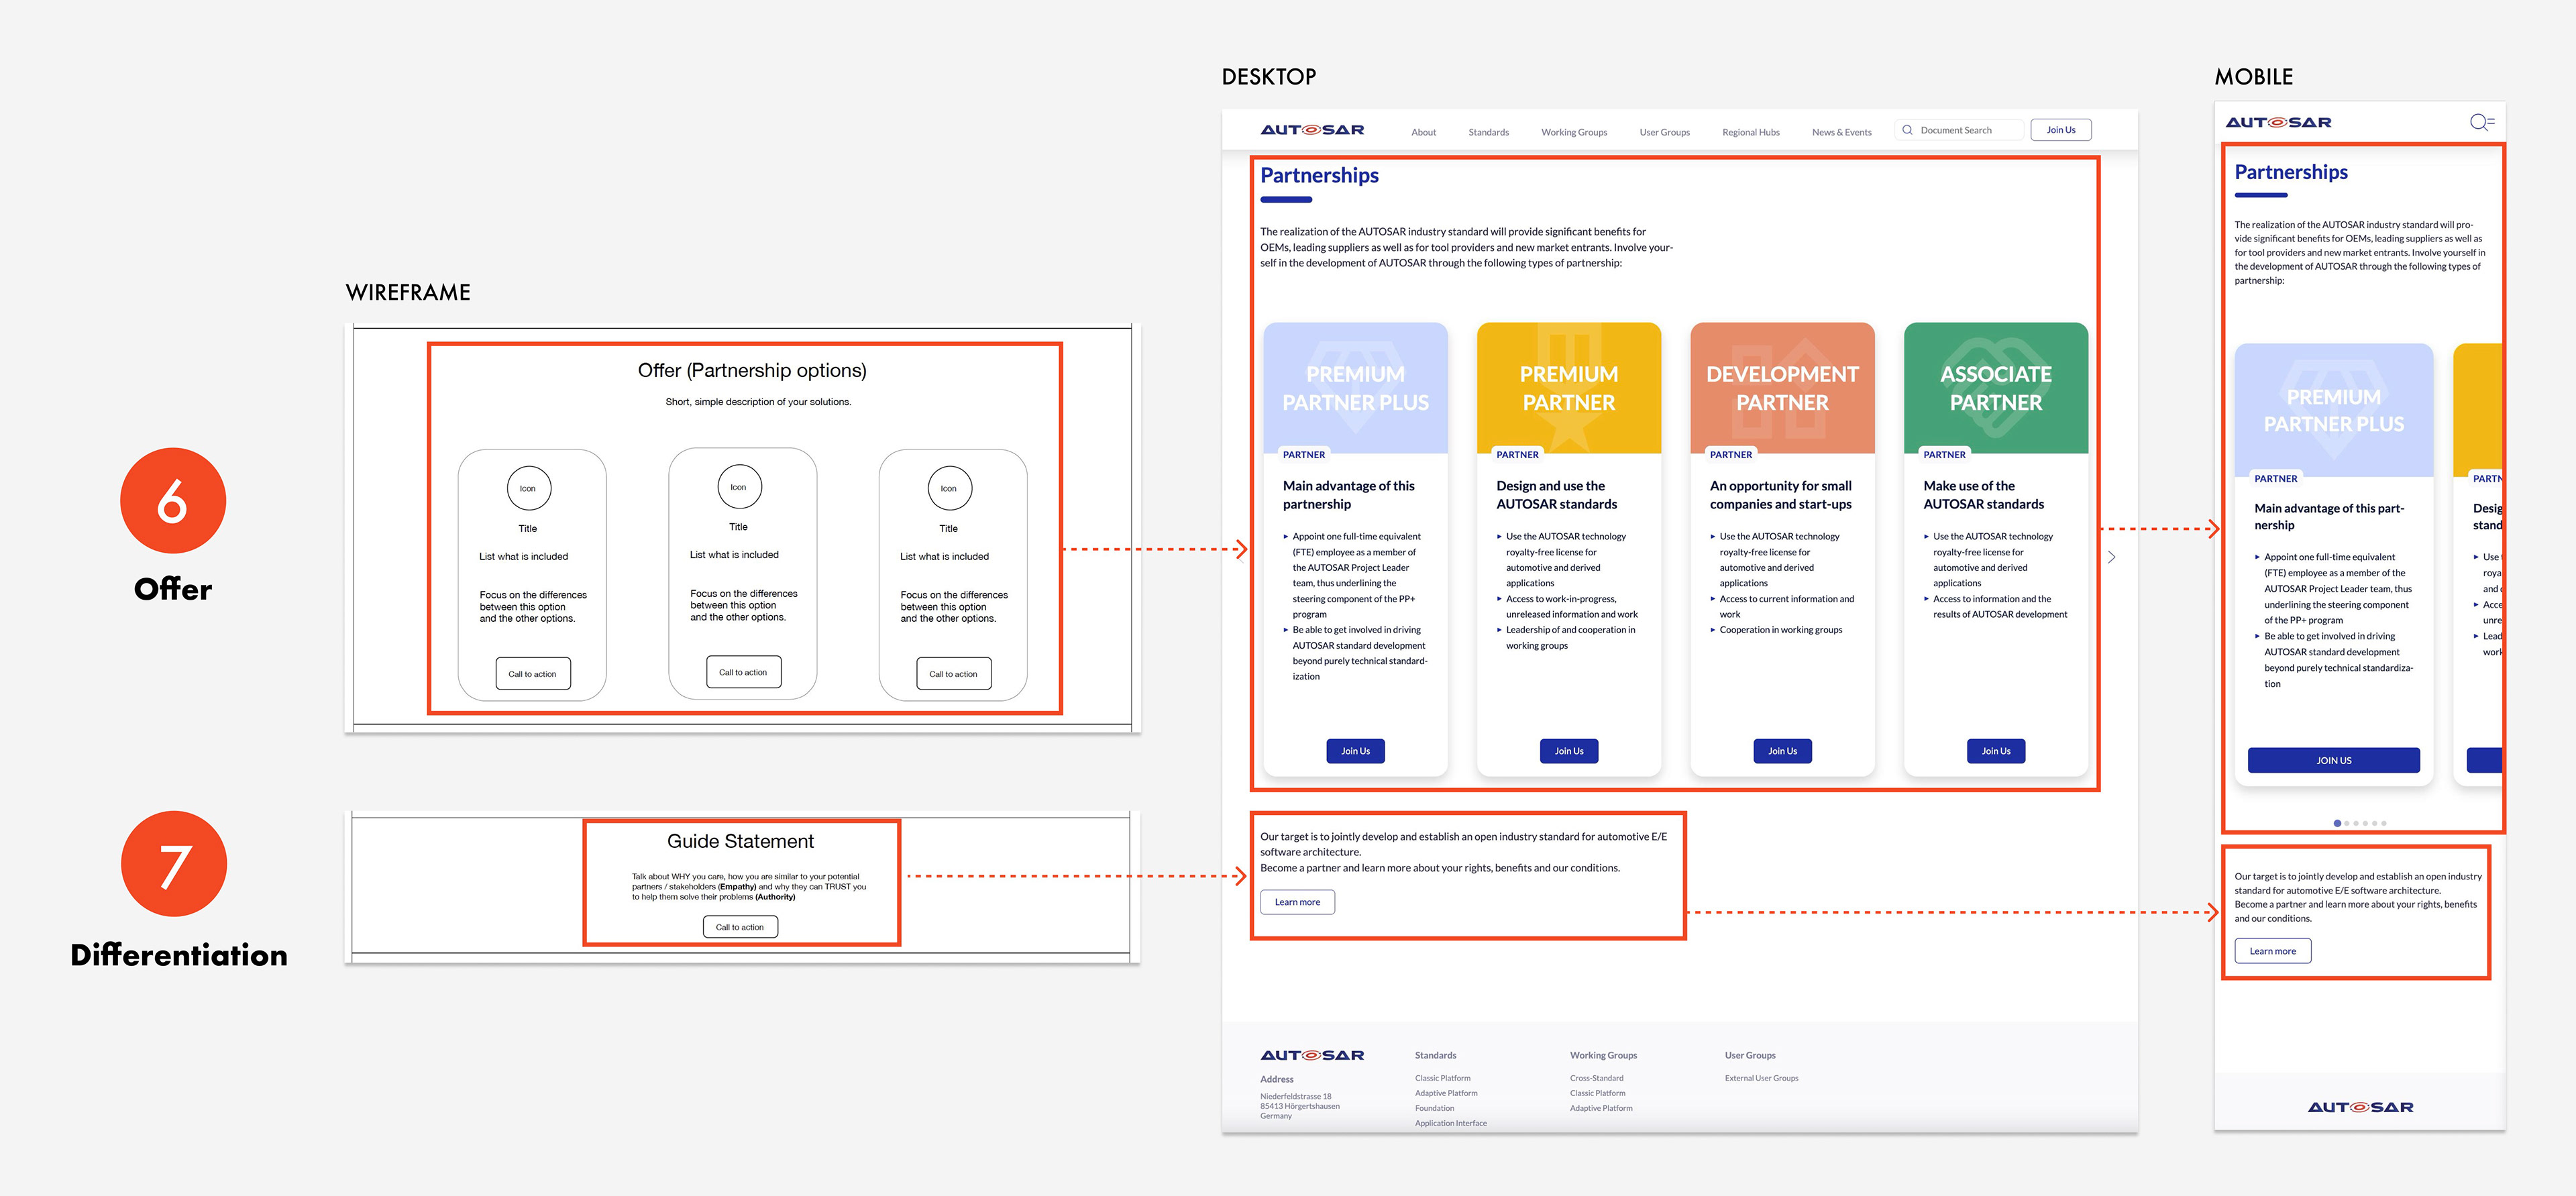This screenshot has height=1196, width=2576.
Task: Open Adaptive Platform under footer Standards
Action: 1445,1093
